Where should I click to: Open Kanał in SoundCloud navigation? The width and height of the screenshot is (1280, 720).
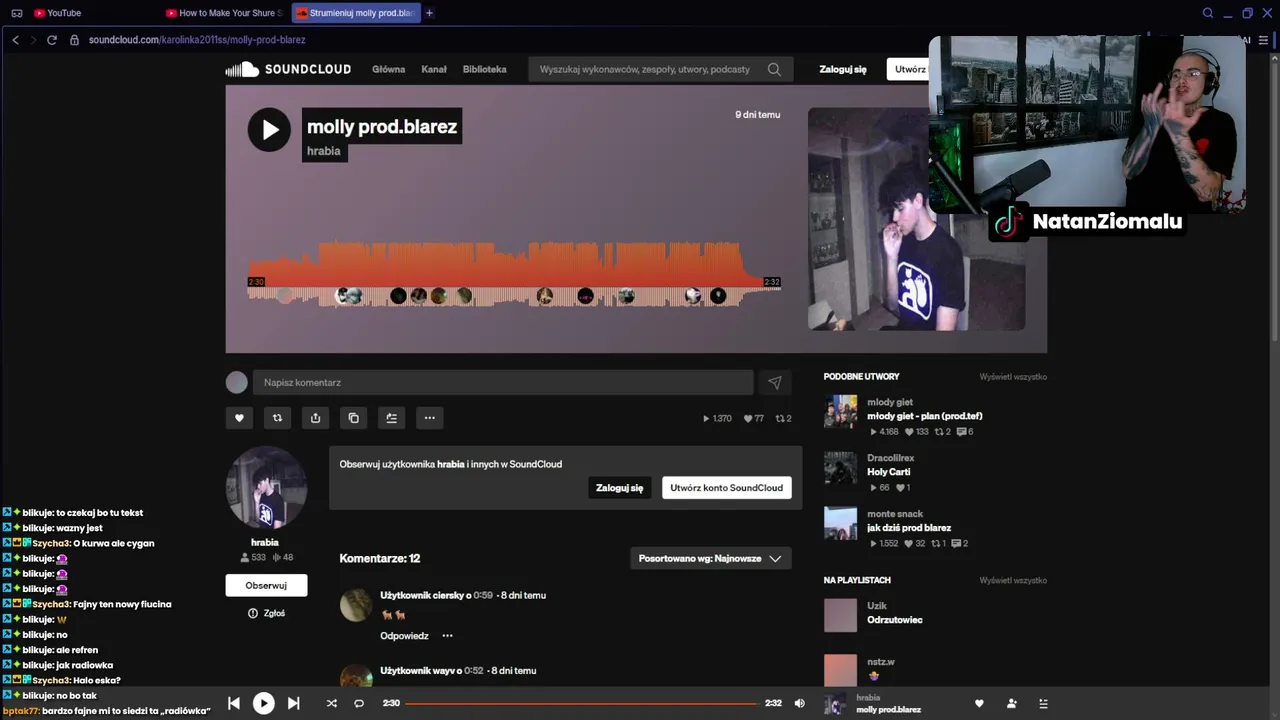(x=434, y=69)
